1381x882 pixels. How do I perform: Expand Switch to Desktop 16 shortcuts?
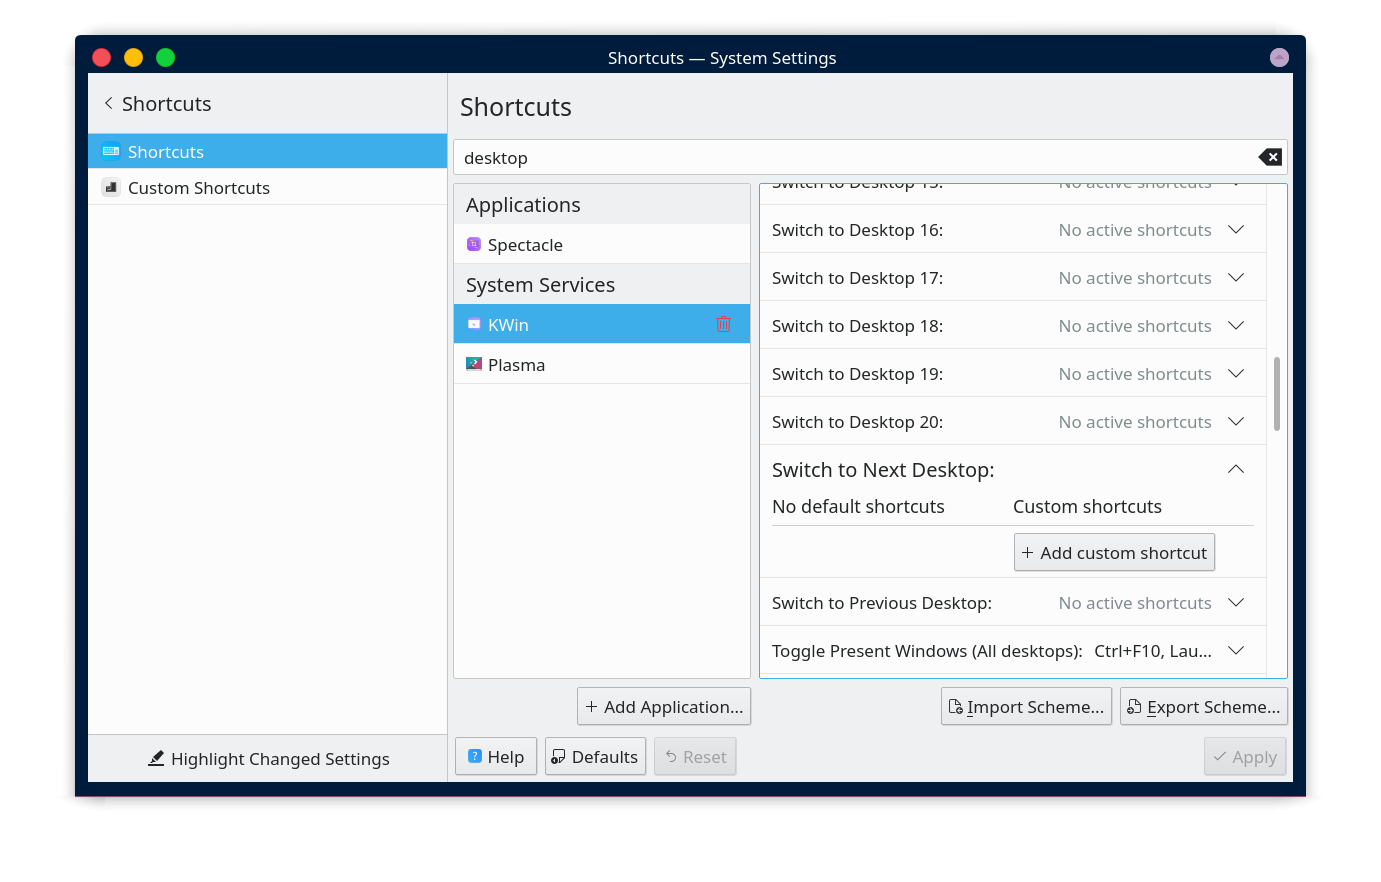pos(1236,230)
